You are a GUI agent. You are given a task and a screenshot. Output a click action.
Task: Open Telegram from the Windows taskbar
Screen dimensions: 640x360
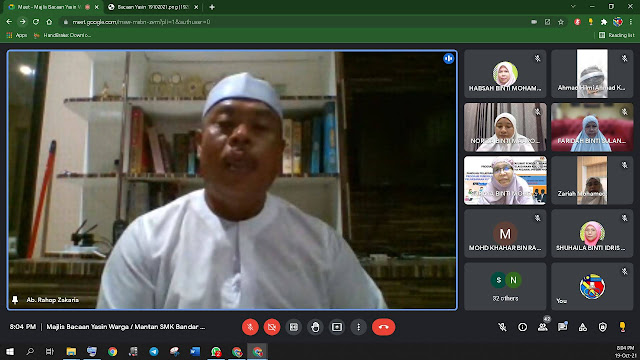(154, 351)
